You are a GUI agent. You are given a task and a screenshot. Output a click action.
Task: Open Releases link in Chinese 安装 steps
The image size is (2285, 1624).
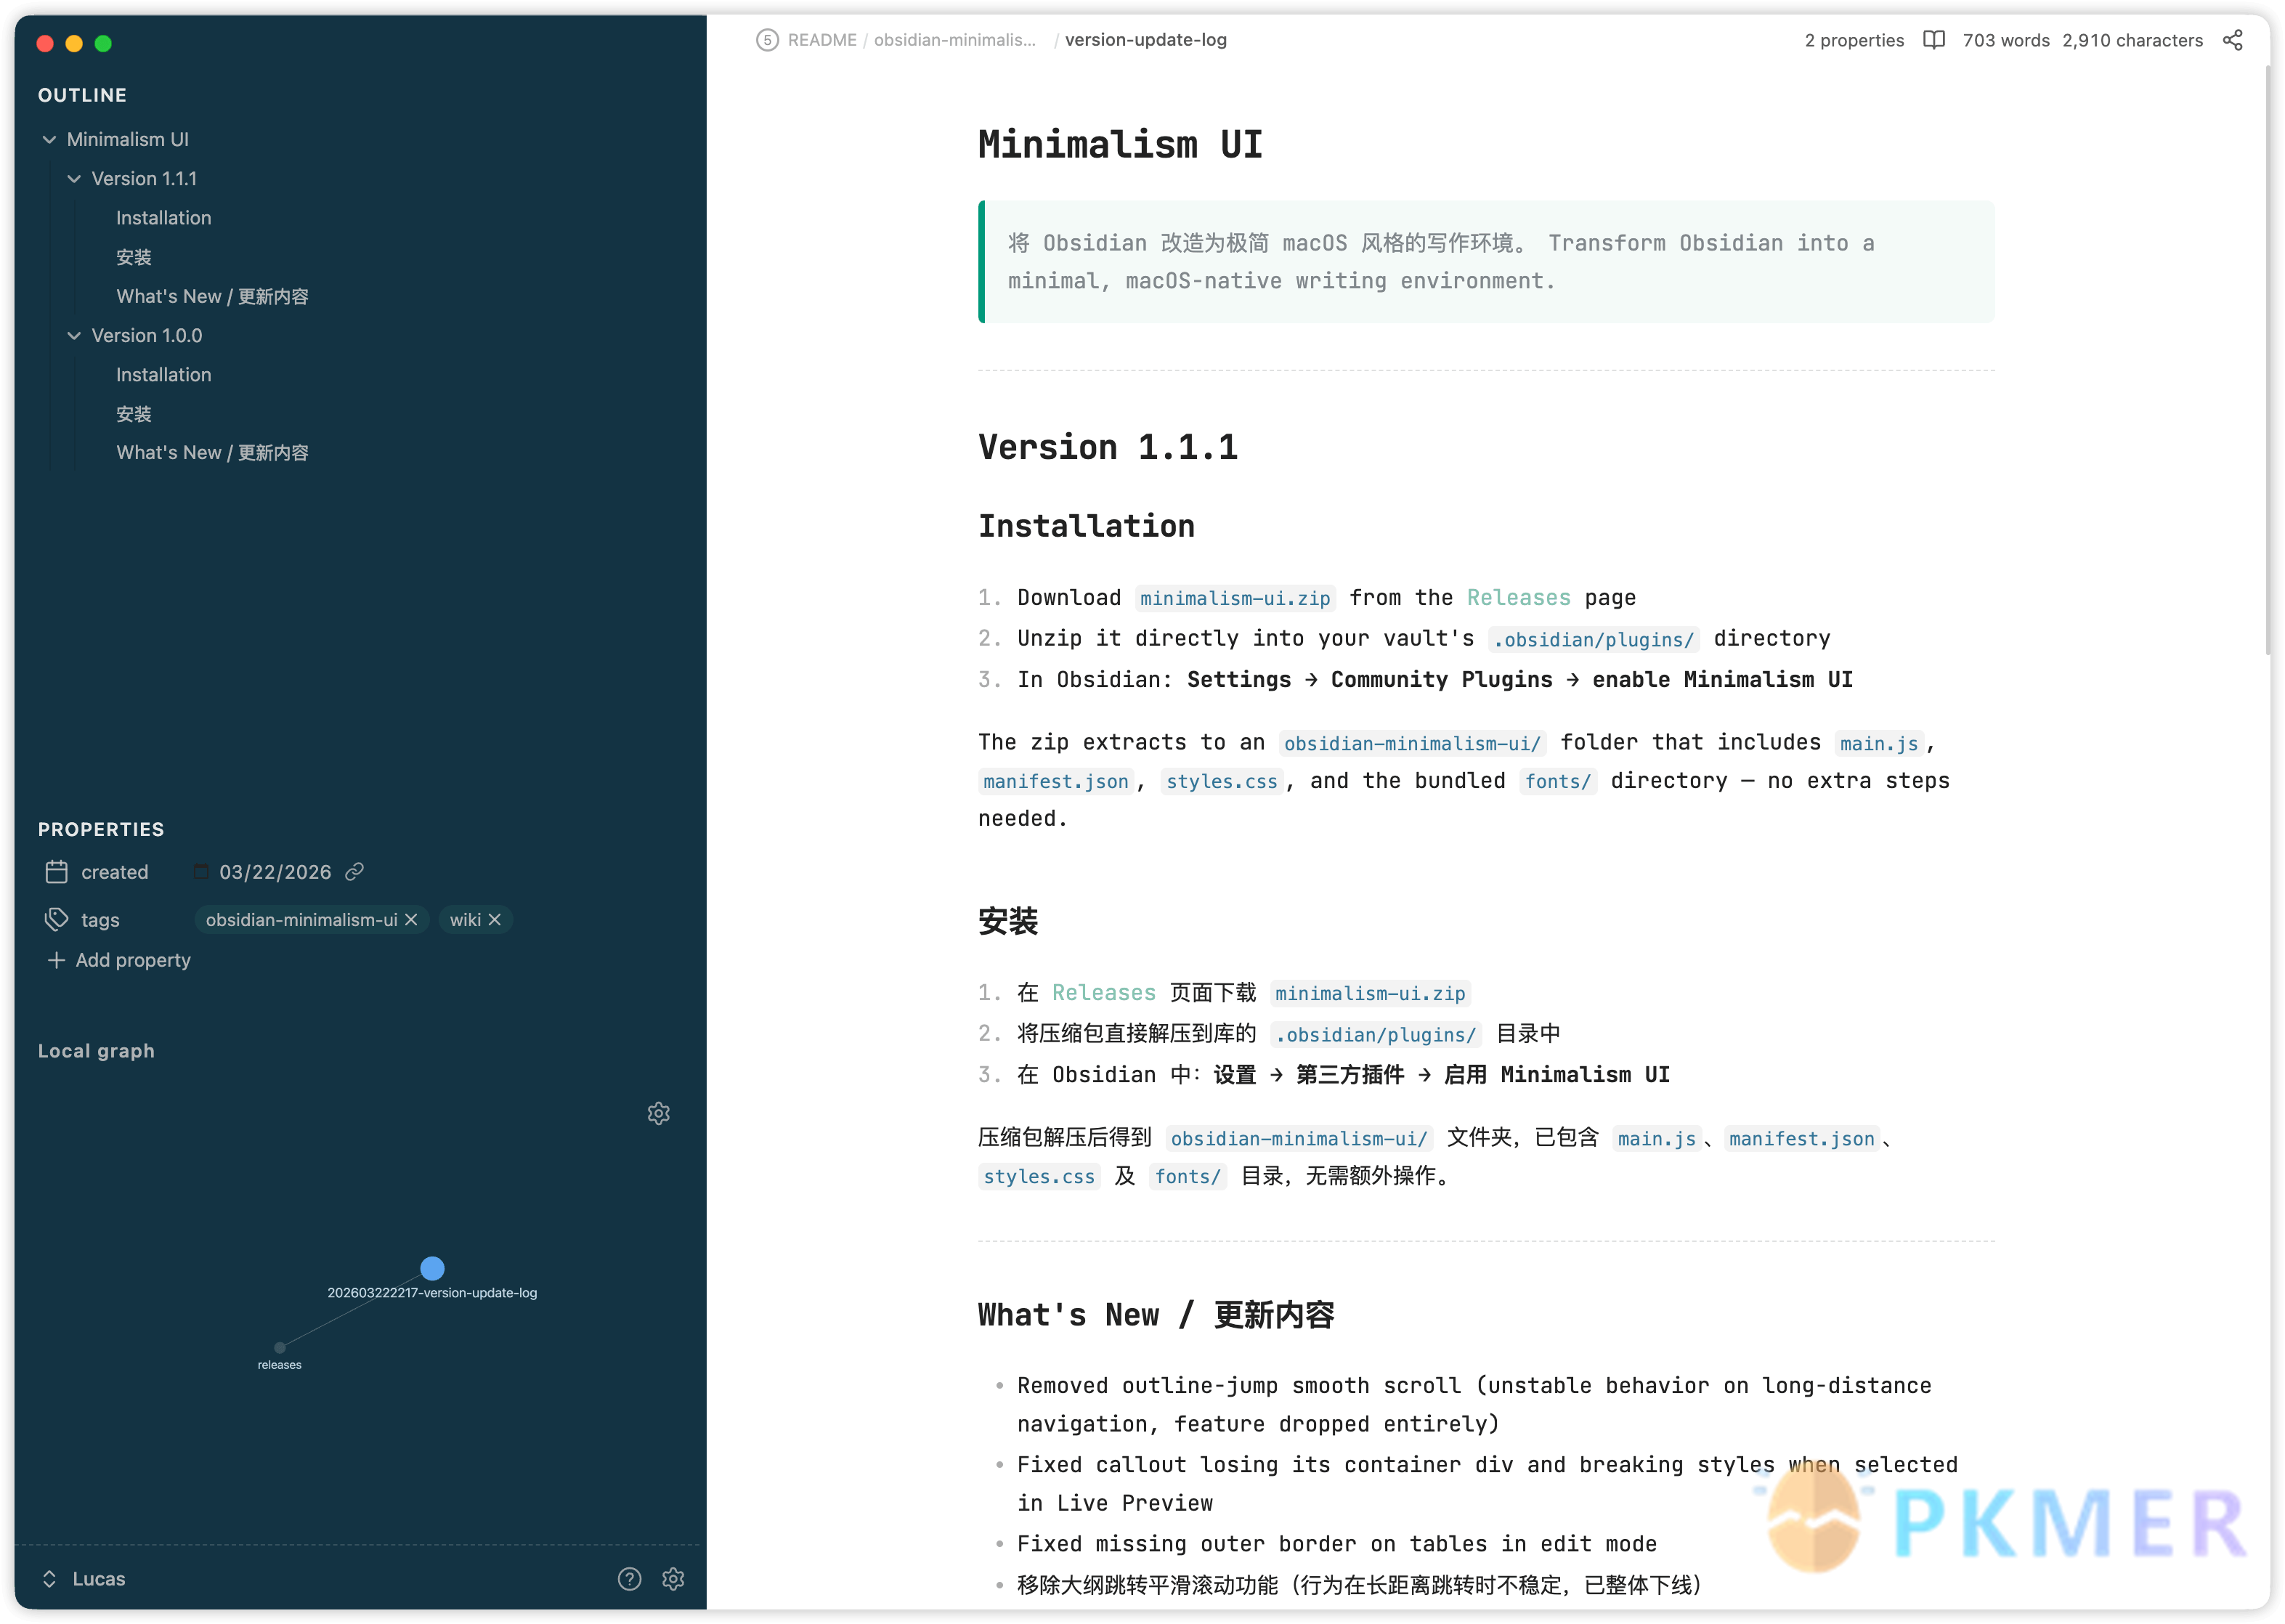[1103, 993]
